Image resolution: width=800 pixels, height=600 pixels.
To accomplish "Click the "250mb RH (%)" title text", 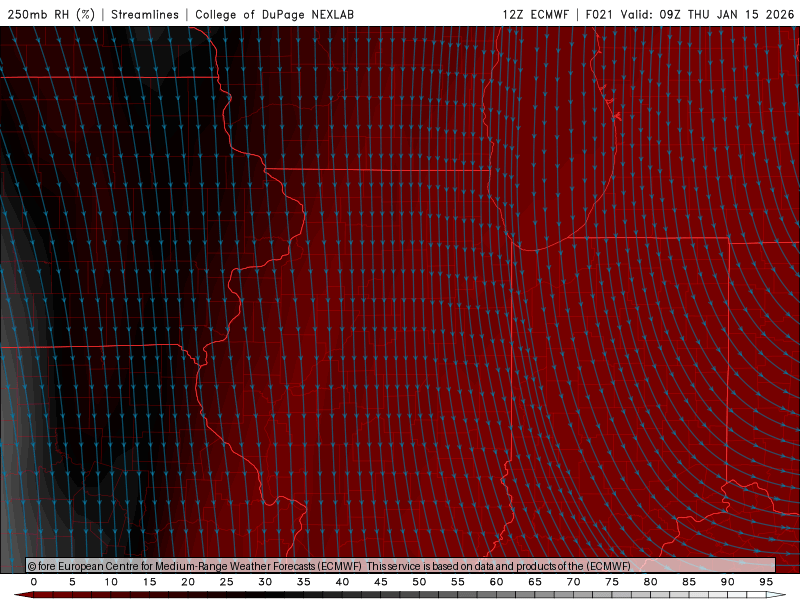I will click(x=51, y=14).
